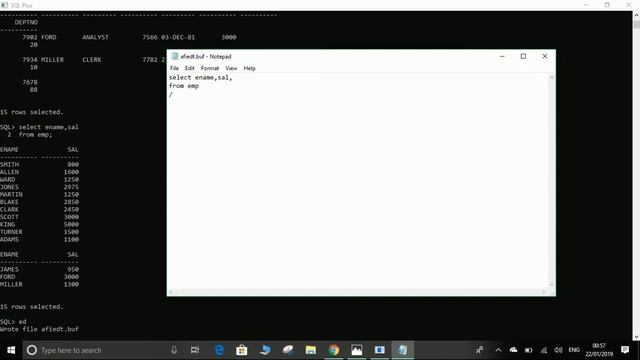The image size is (640, 360).
Task: Launch Google Chrome from the taskbar
Action: point(334,350)
